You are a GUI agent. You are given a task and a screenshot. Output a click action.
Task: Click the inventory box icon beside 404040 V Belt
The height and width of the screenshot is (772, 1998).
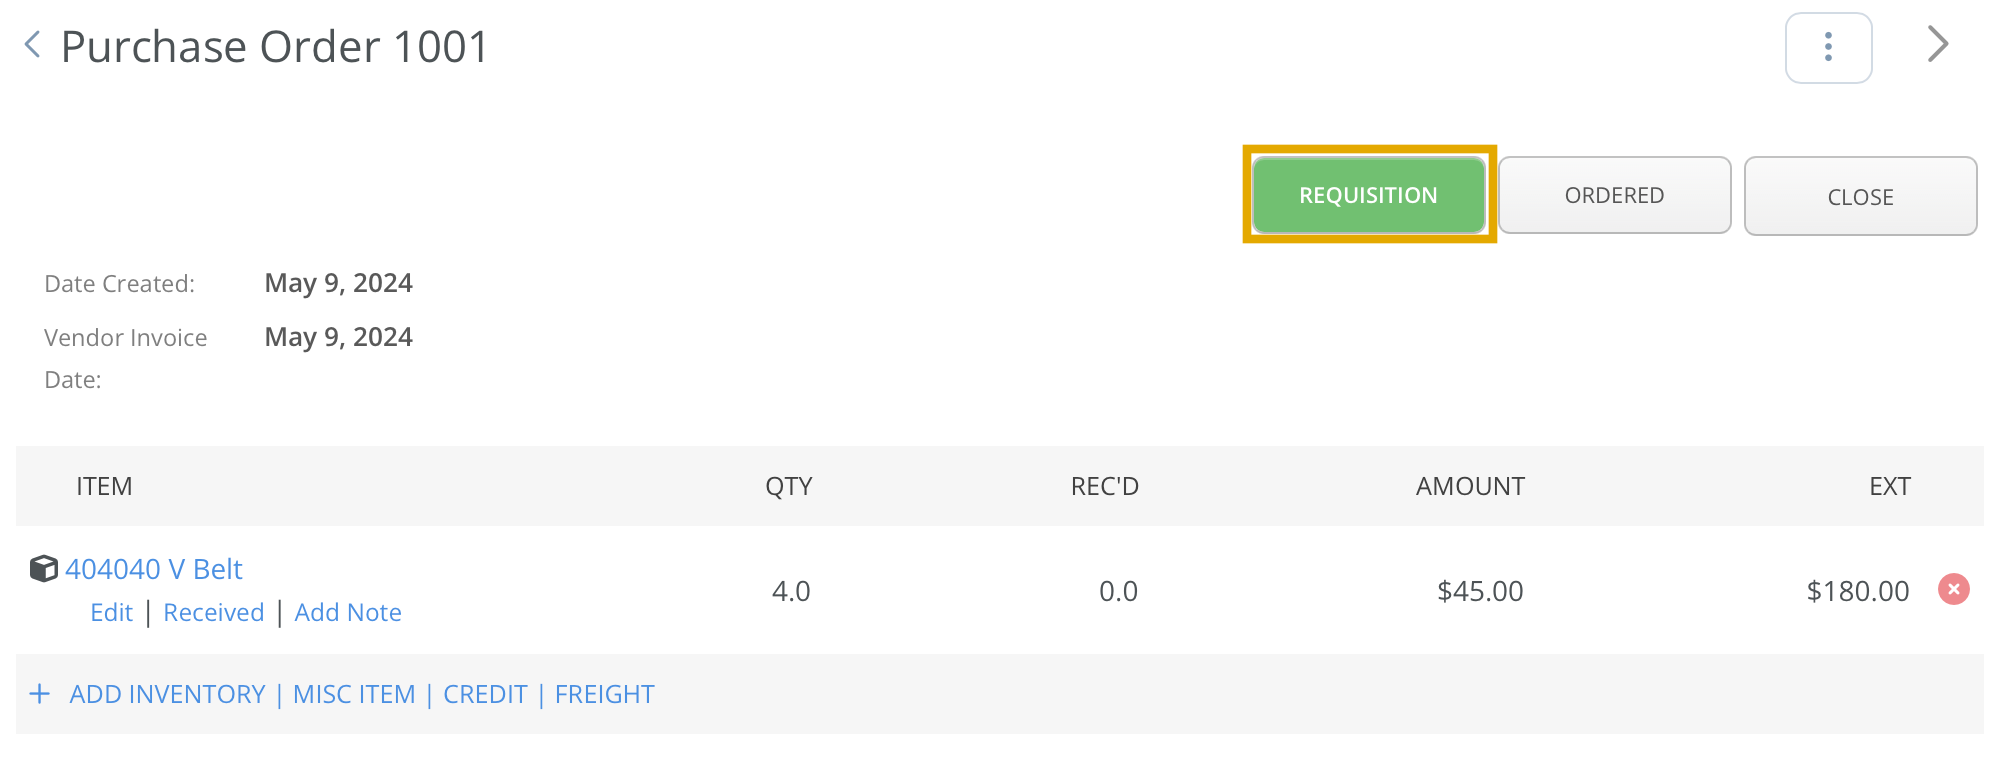click(44, 569)
